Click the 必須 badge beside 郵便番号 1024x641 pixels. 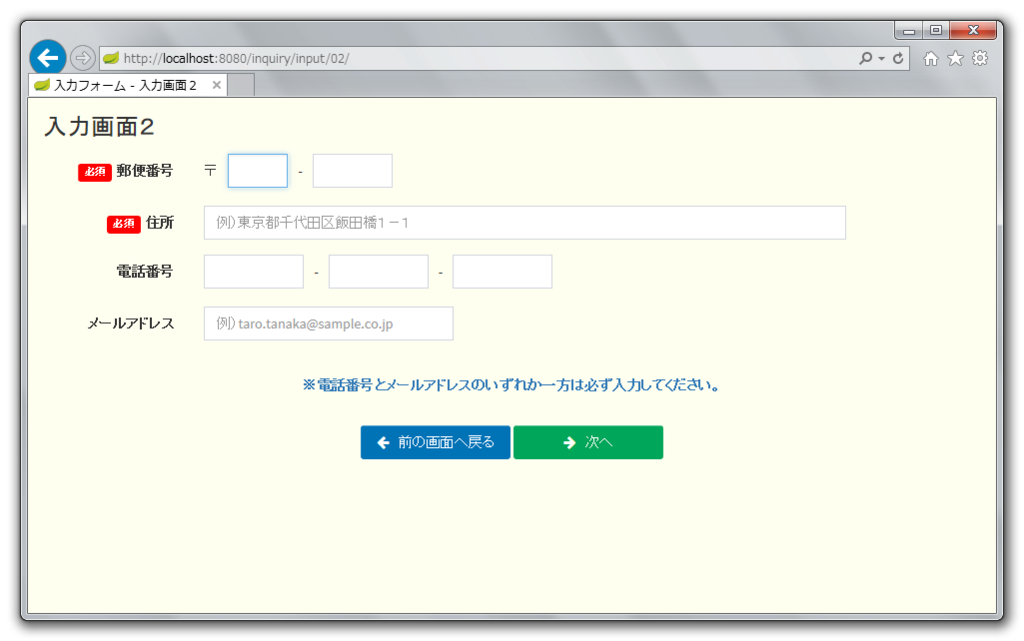tap(95, 172)
